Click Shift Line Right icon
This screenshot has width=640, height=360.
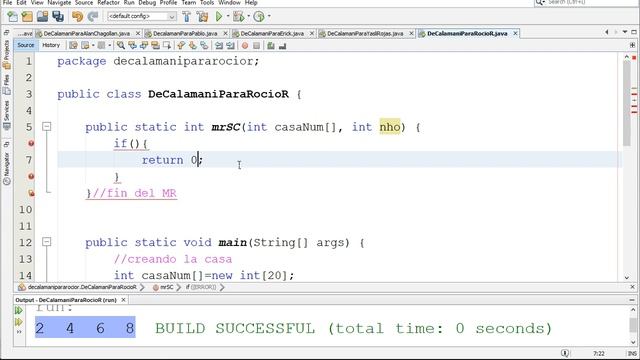[x=230, y=45]
